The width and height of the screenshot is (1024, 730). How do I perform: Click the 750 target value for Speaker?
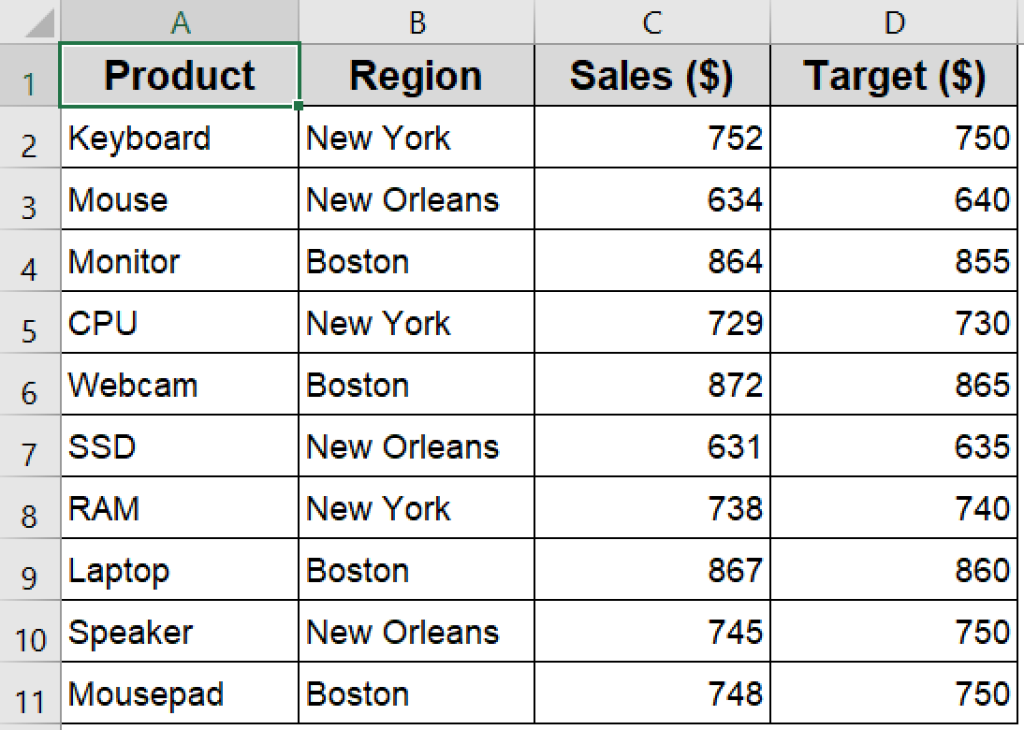click(x=893, y=631)
